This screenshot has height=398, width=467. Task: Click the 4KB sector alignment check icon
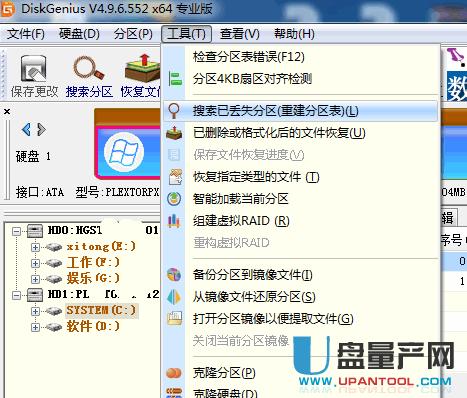175,79
